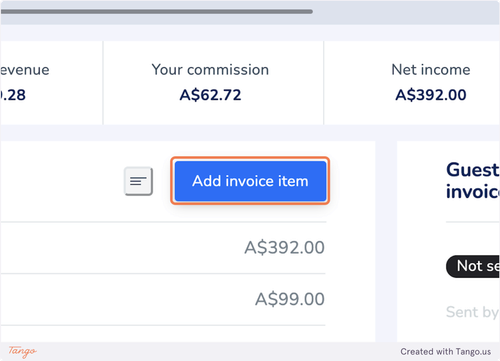500x361 pixels.
Task: Click the Add invoice item button
Action: click(x=250, y=181)
